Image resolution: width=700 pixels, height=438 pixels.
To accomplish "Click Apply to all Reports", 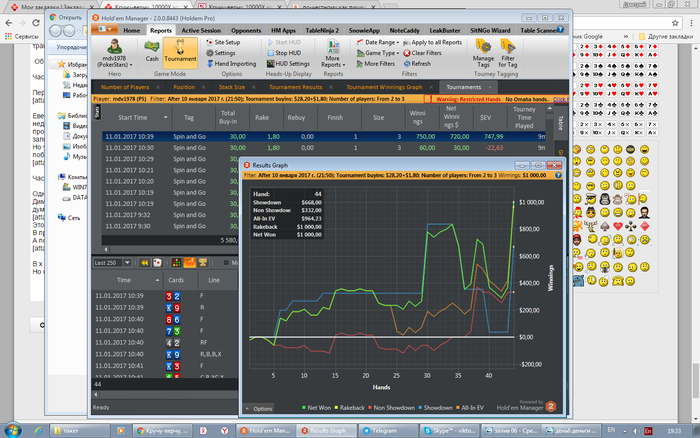I will 432,42.
